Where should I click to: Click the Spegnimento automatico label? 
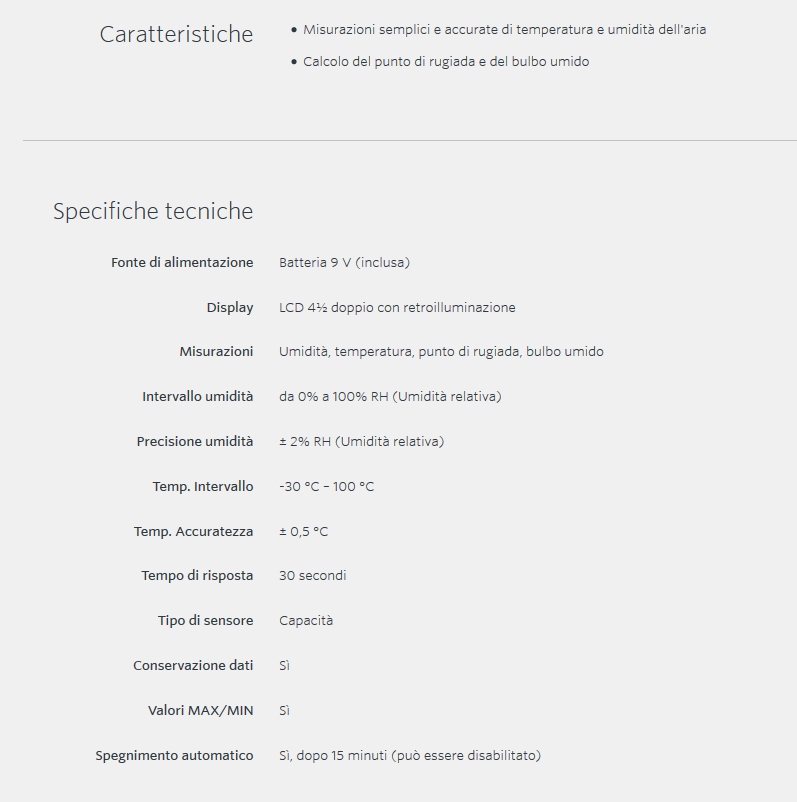174,755
